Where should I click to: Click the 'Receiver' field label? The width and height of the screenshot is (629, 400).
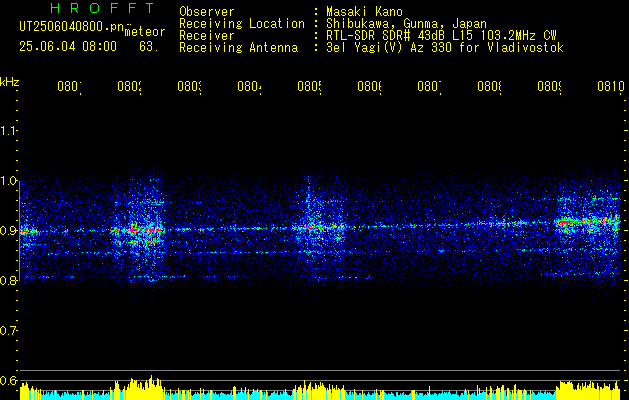[207, 36]
